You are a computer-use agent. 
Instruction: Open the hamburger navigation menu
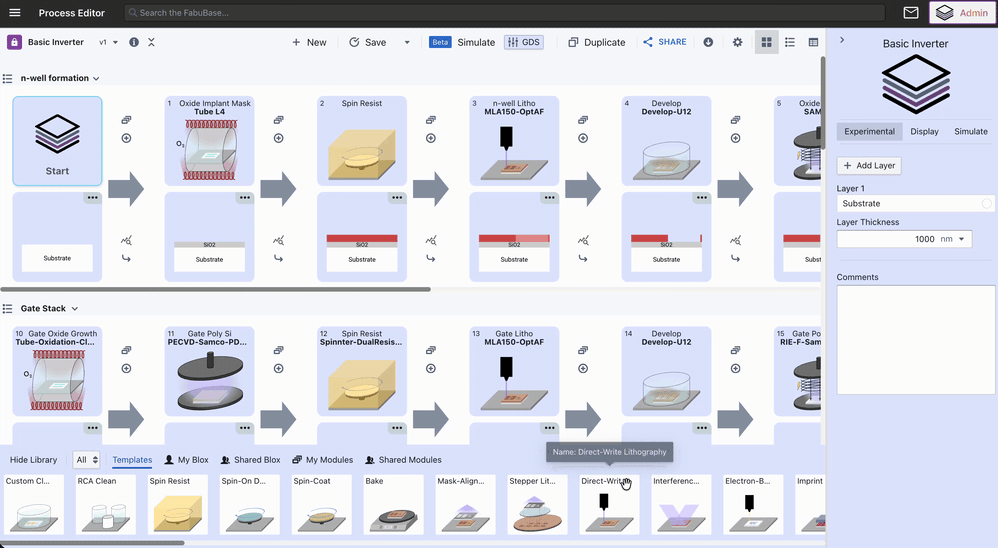click(x=15, y=13)
